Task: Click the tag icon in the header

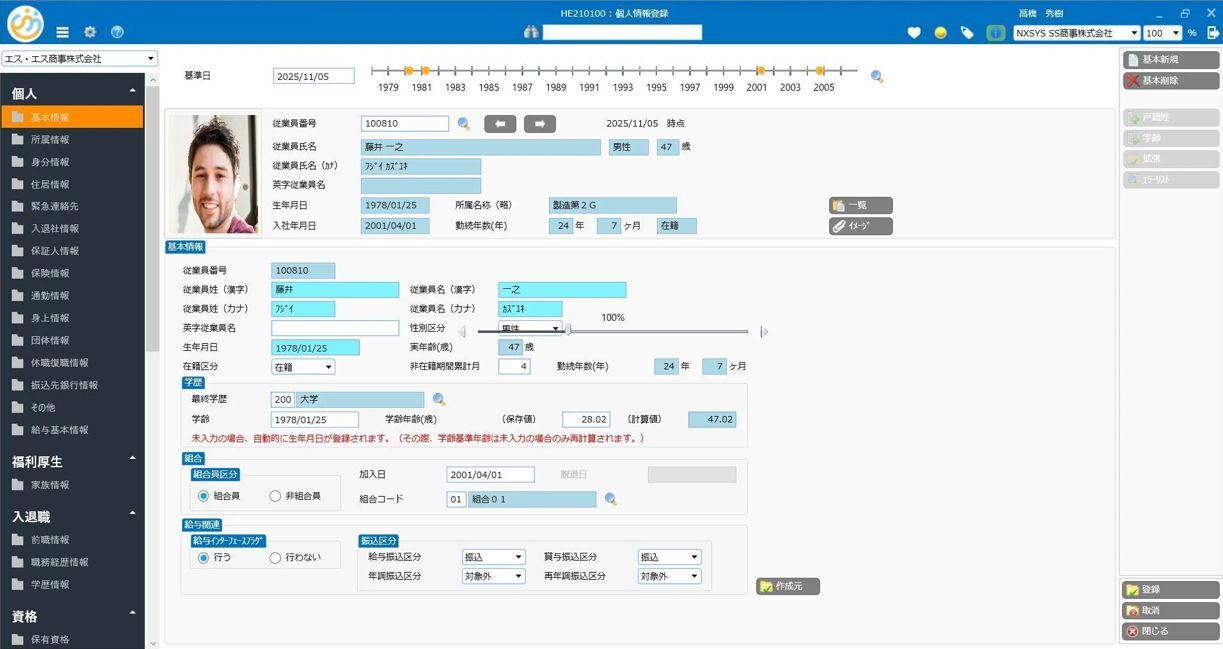Action: tap(967, 33)
